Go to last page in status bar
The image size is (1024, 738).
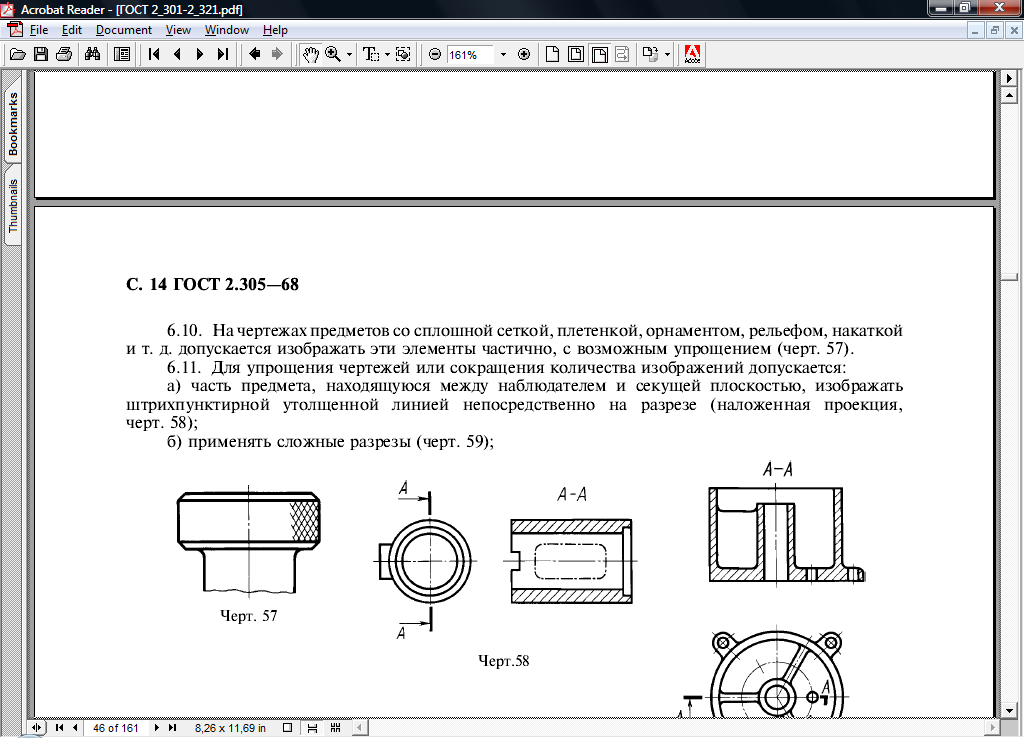click(x=172, y=728)
